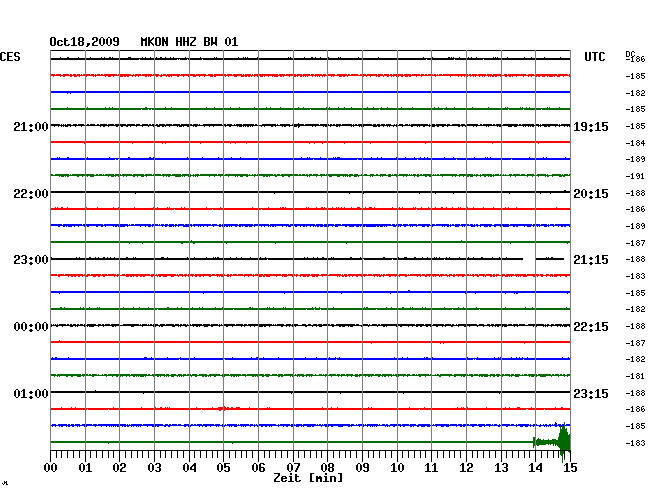
Task: Click the date label Oct18,2009
Action: point(85,42)
